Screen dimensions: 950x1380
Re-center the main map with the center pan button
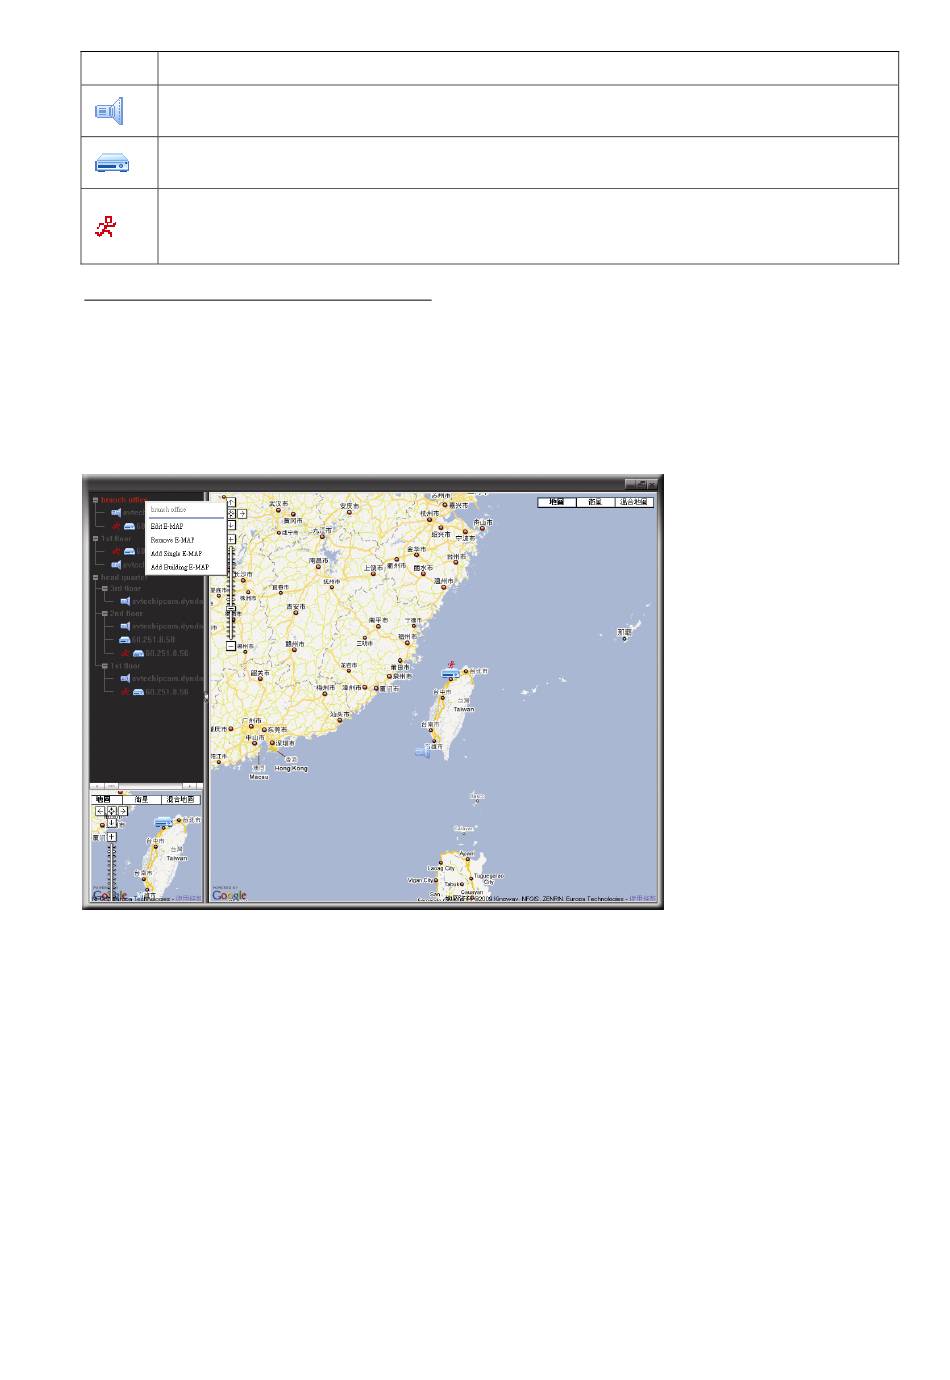coord(231,514)
